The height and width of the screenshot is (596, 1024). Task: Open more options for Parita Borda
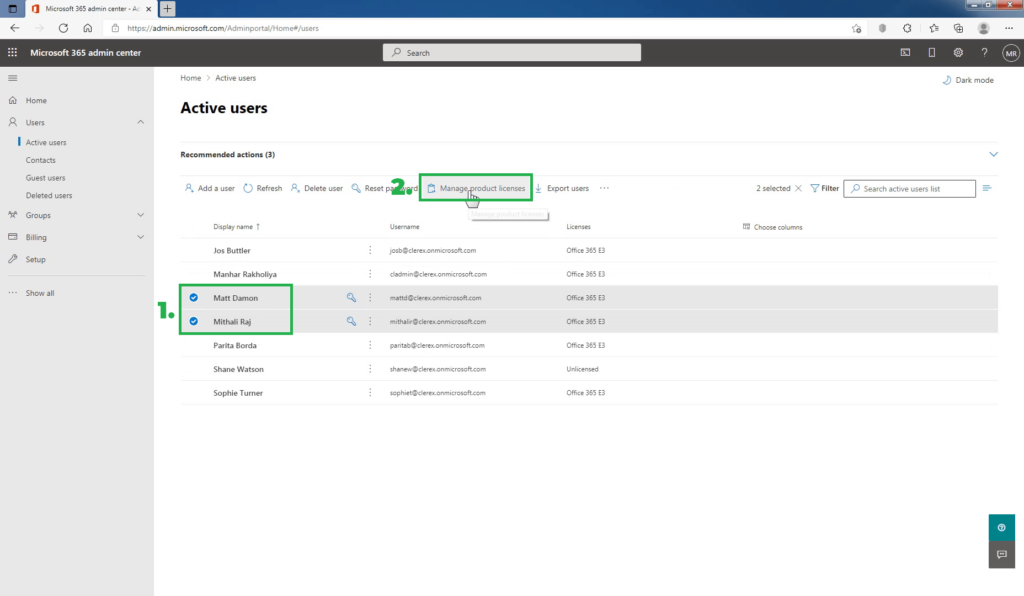click(x=370, y=345)
